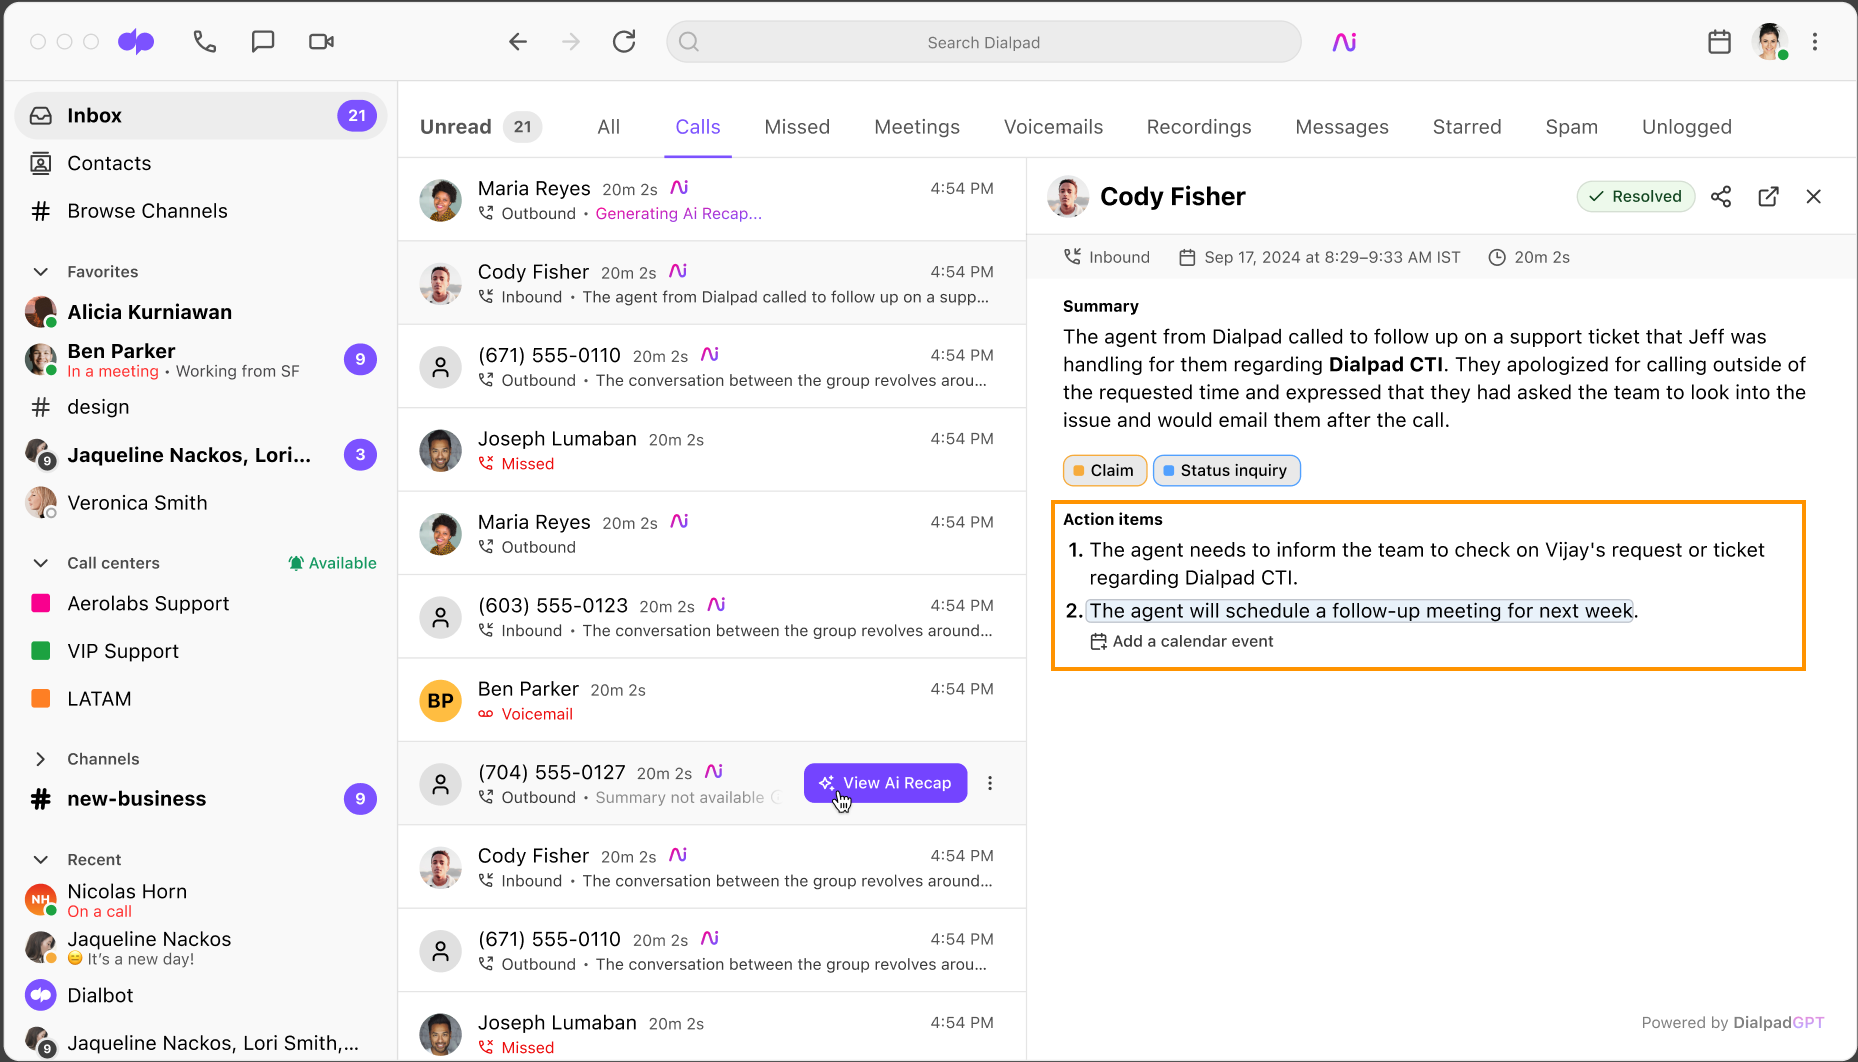Share Cody Fisher call recap

pyautogui.click(x=1721, y=197)
